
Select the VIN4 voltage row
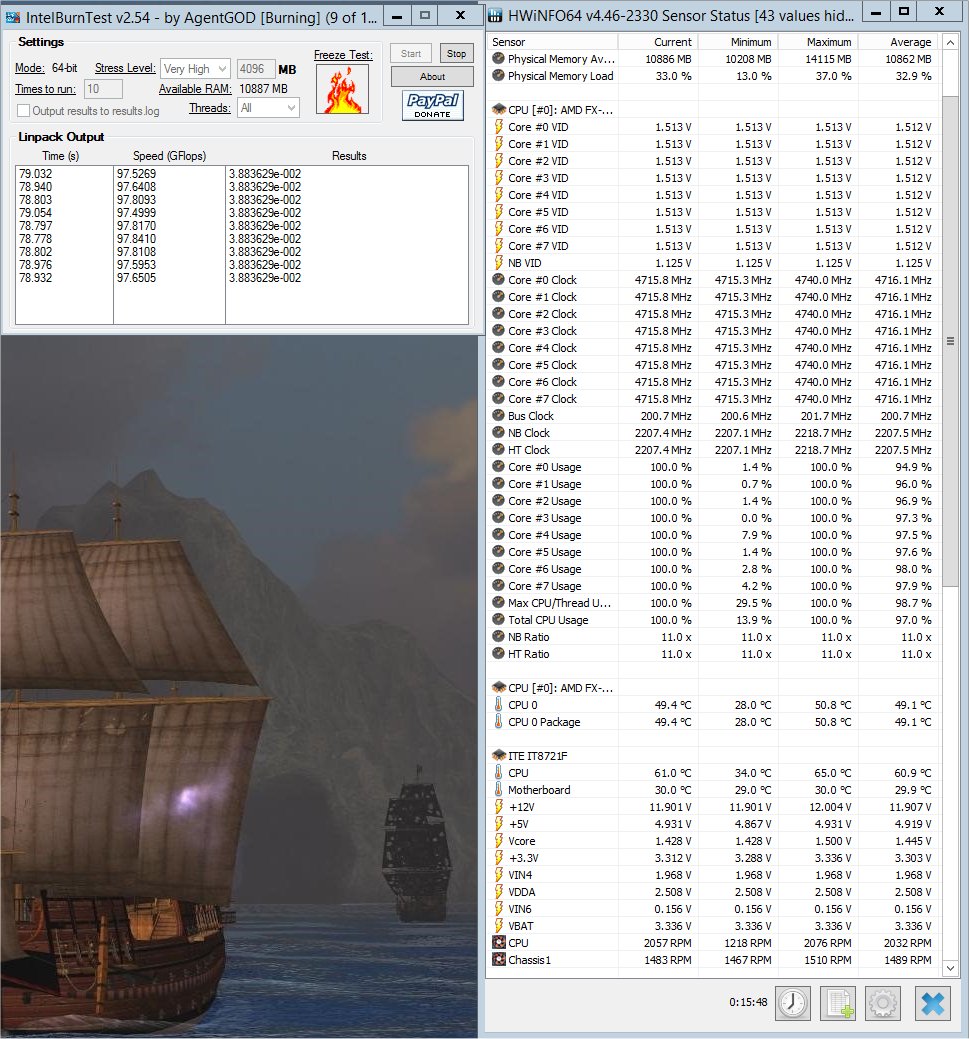[713, 875]
